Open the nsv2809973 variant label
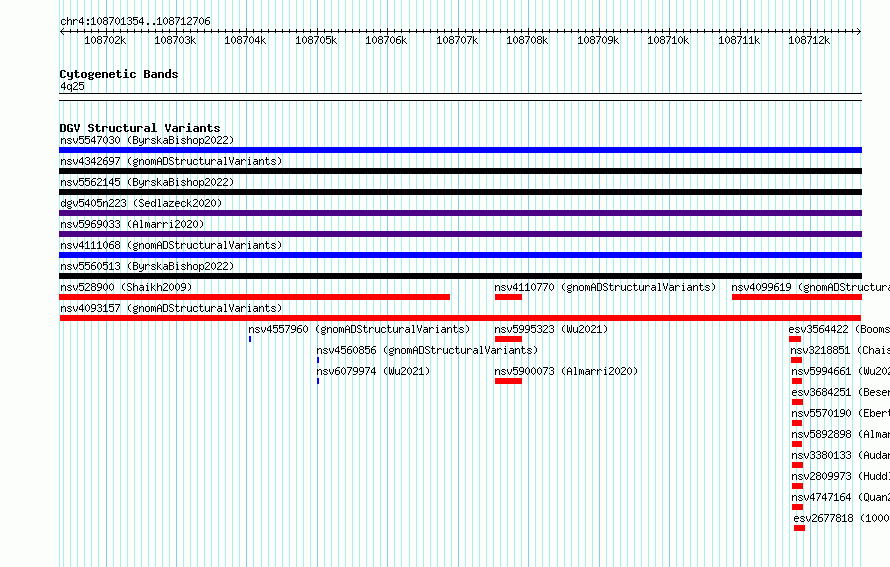890x567 pixels. 841,476
